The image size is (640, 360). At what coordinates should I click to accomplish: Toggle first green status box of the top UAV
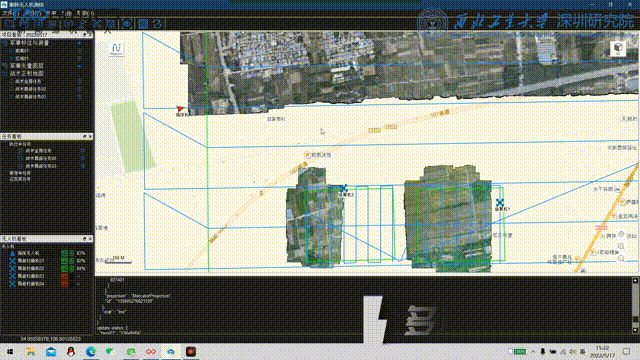pos(64,253)
